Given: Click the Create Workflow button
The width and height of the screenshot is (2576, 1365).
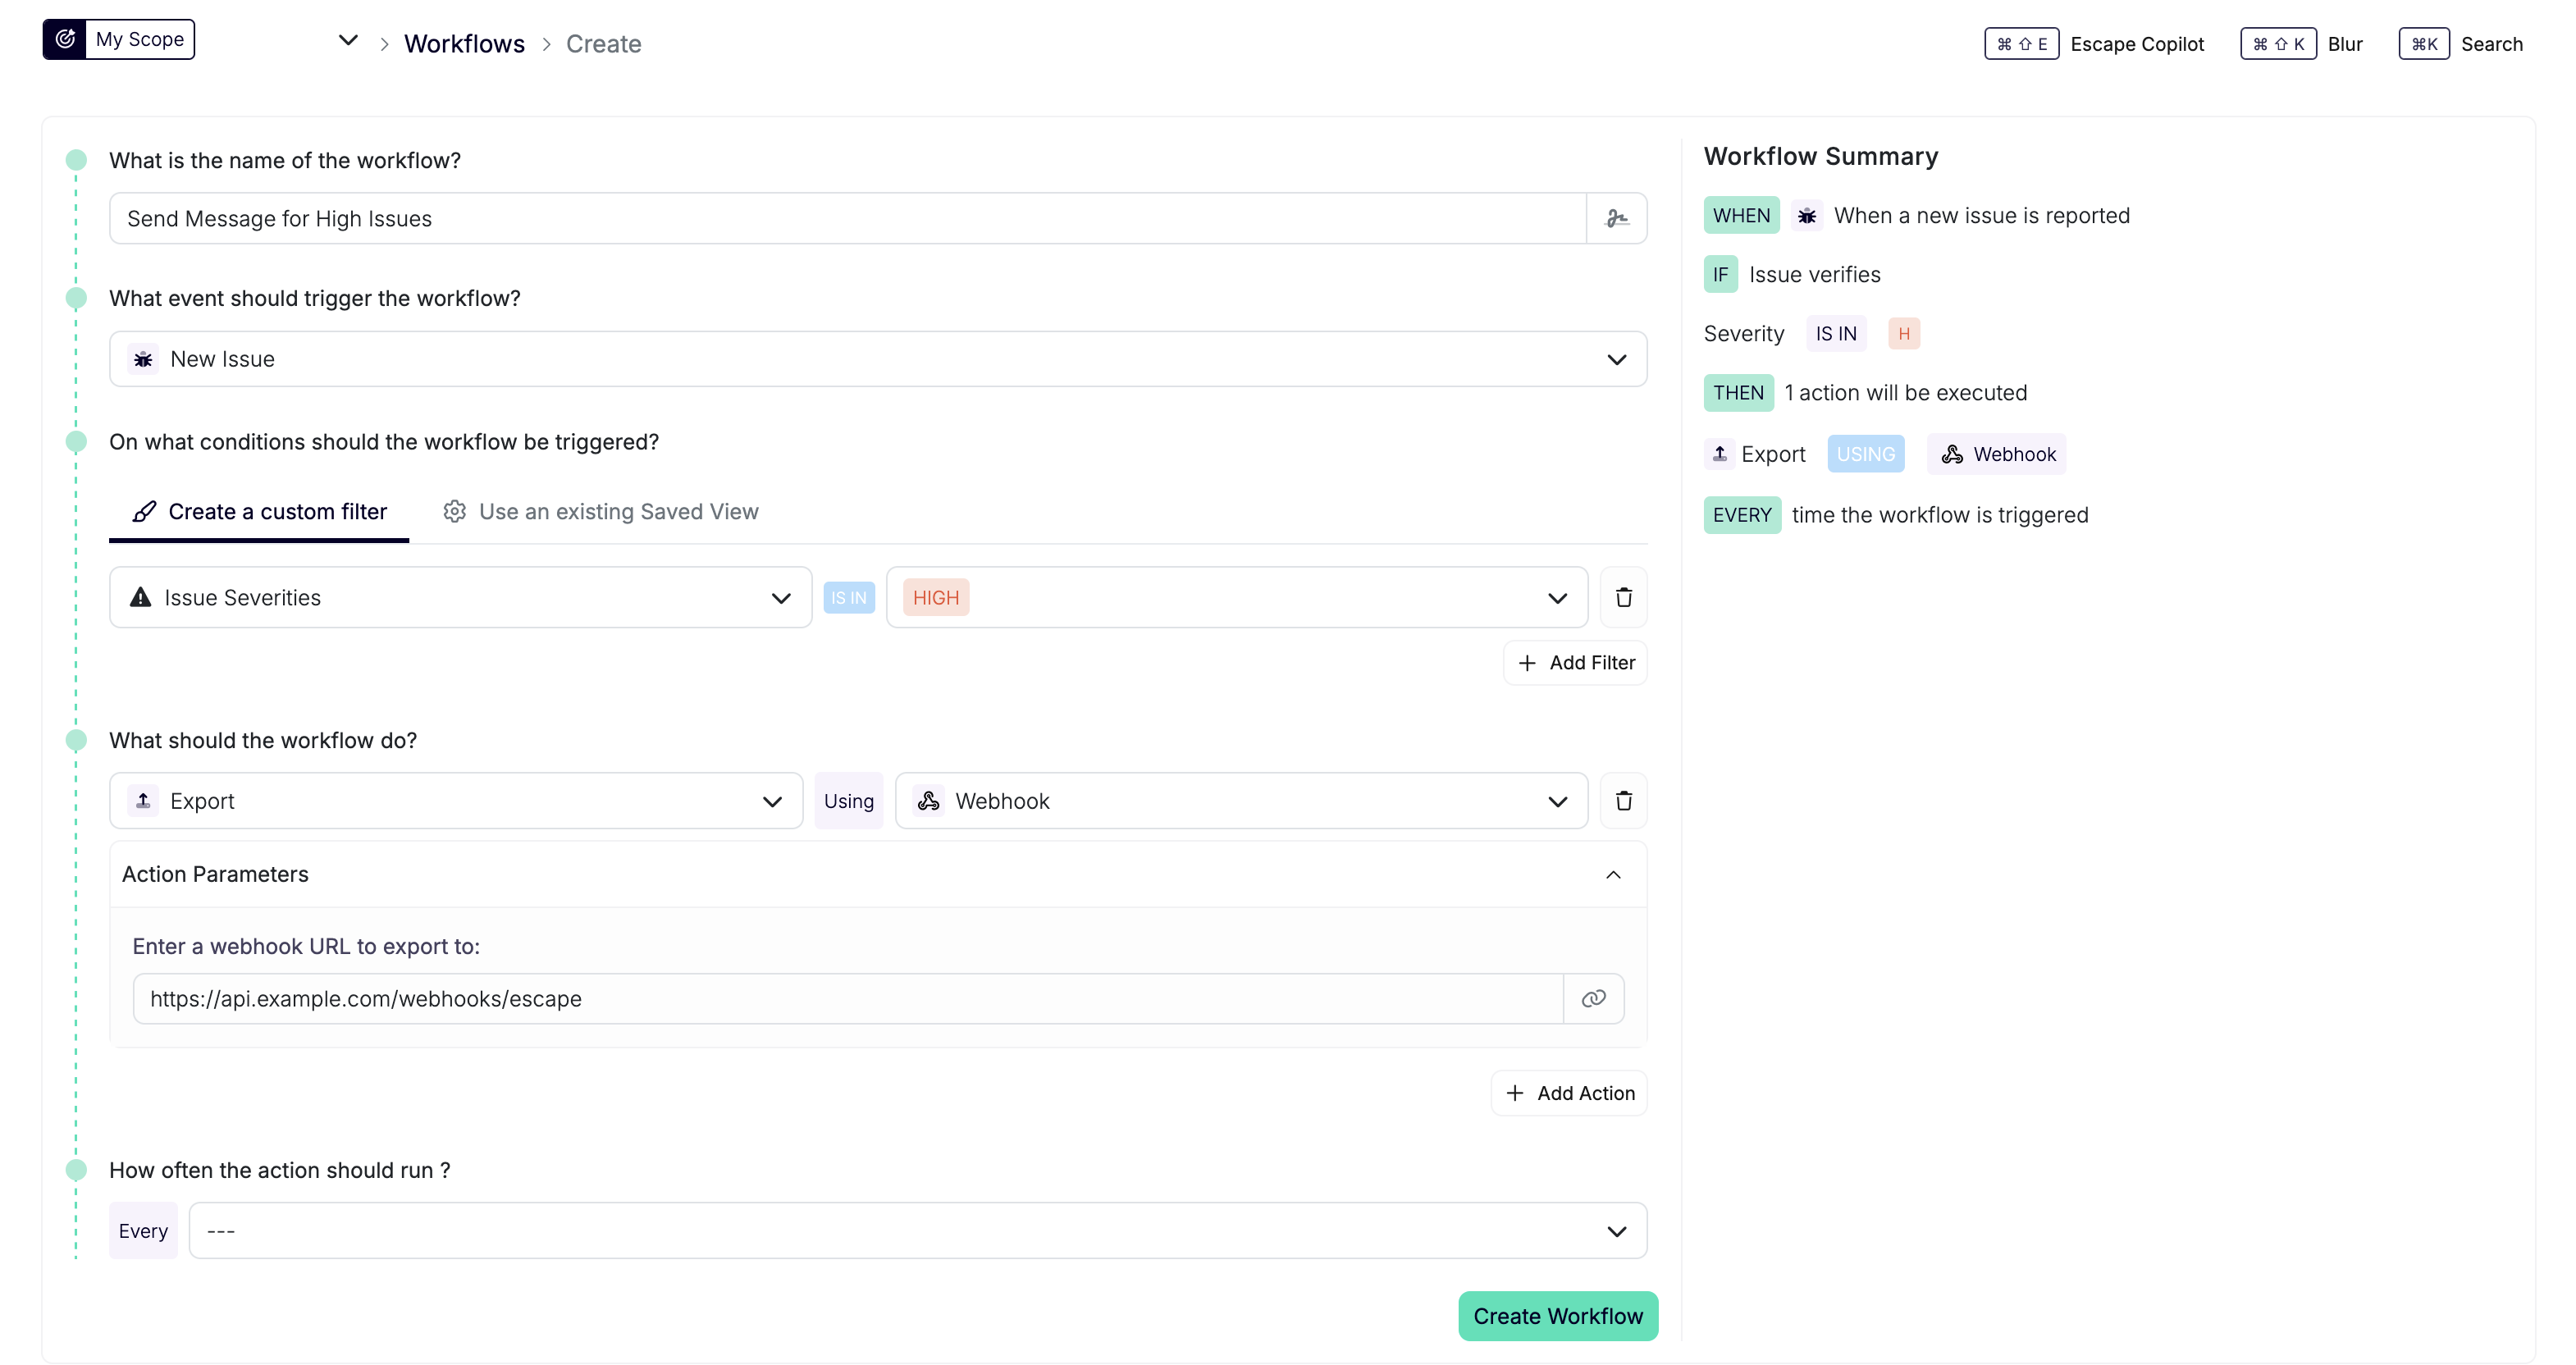Looking at the screenshot, I should click(1557, 1316).
